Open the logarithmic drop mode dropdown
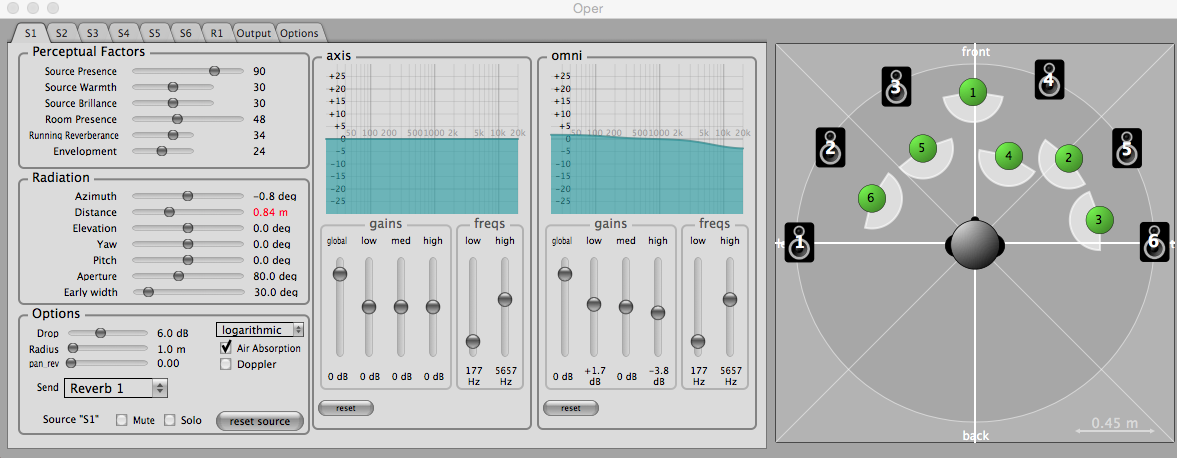1177x458 pixels. [260, 330]
